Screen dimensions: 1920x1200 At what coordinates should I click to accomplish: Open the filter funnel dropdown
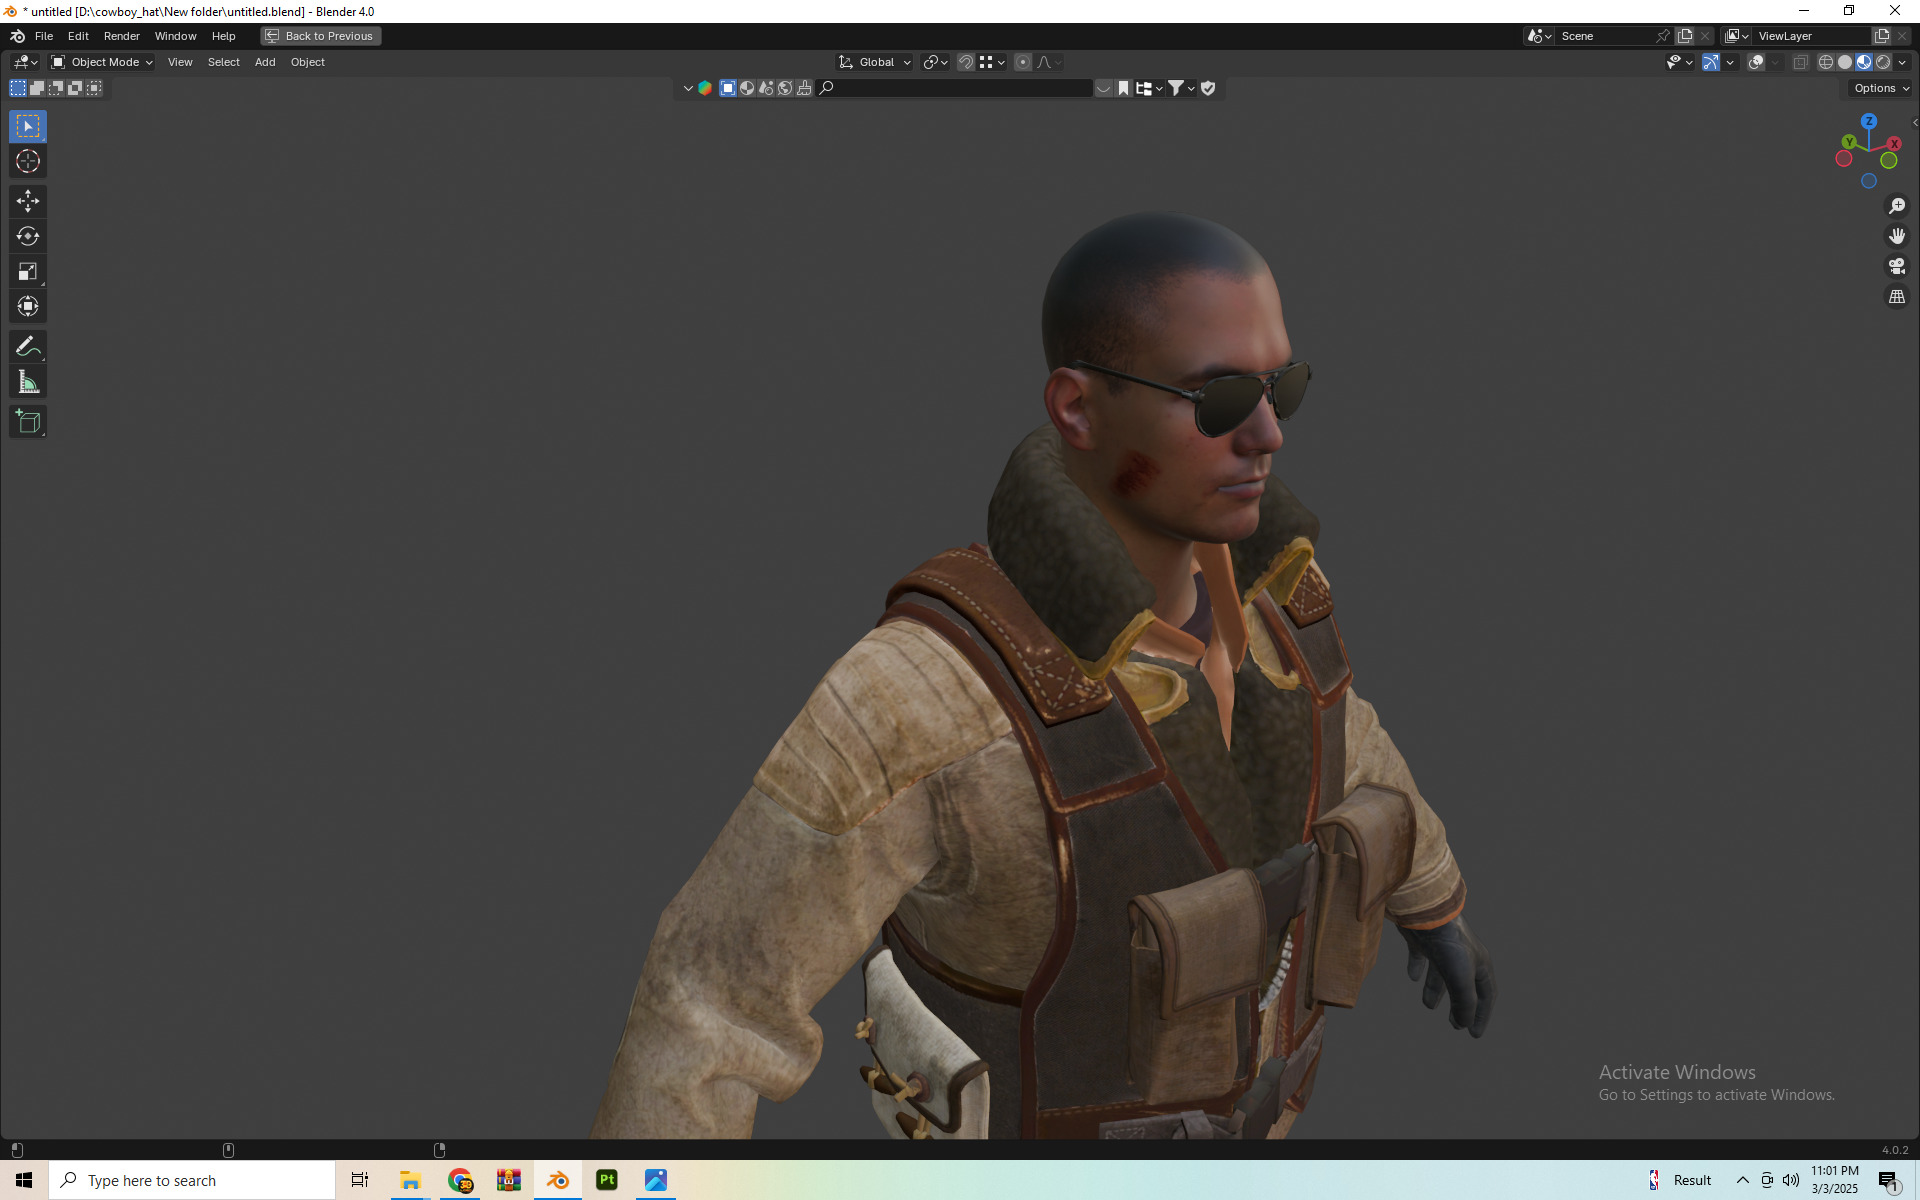coord(1182,88)
